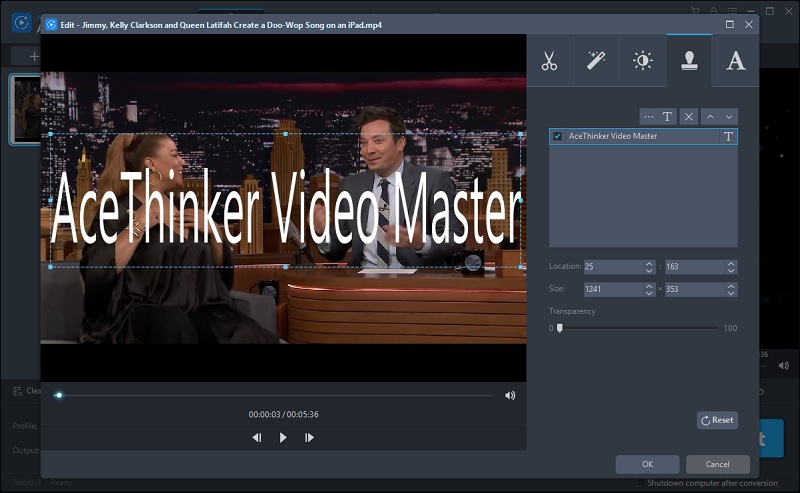
Task: Open the Trim scissors tab
Action: click(549, 61)
